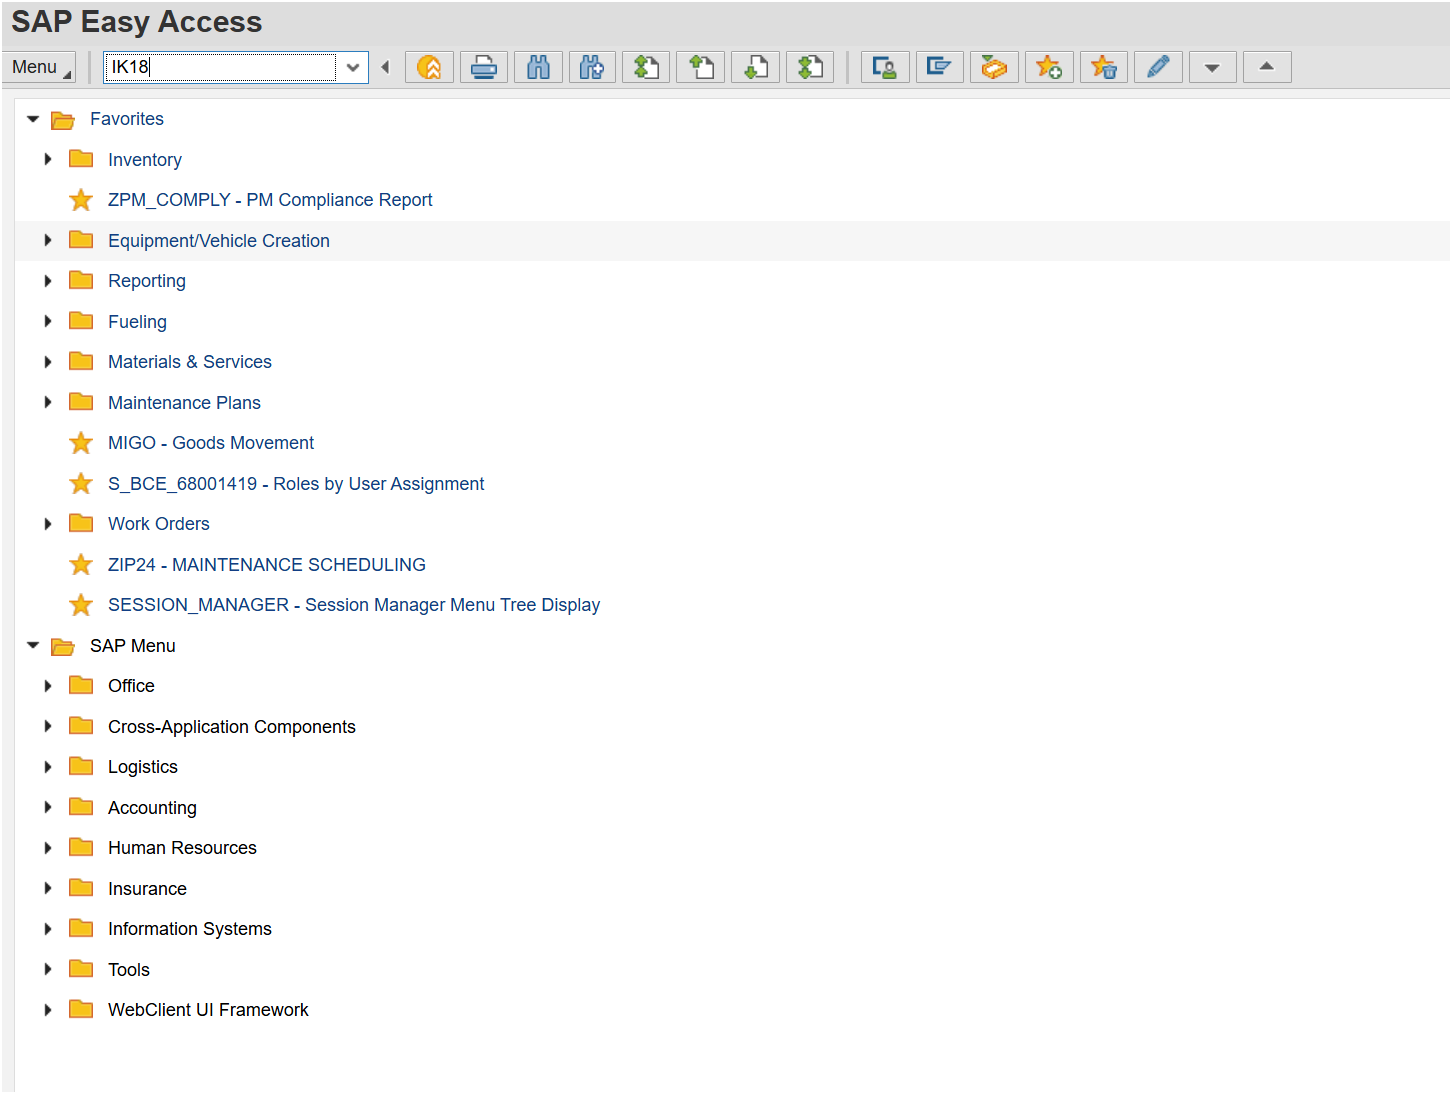Expand the Inventory folder
The width and height of the screenshot is (1452, 1094).
[x=47, y=160]
